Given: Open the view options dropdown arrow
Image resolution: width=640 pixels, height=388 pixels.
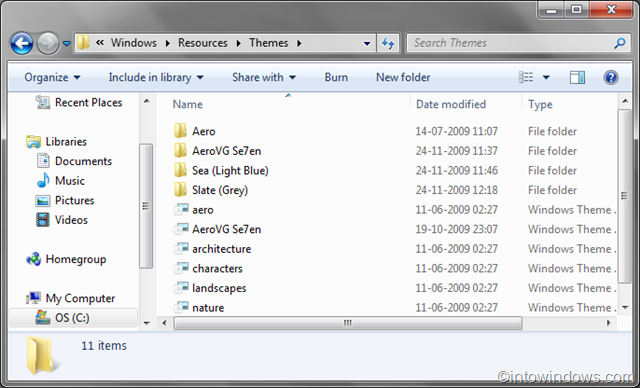Looking at the screenshot, I should click(546, 77).
